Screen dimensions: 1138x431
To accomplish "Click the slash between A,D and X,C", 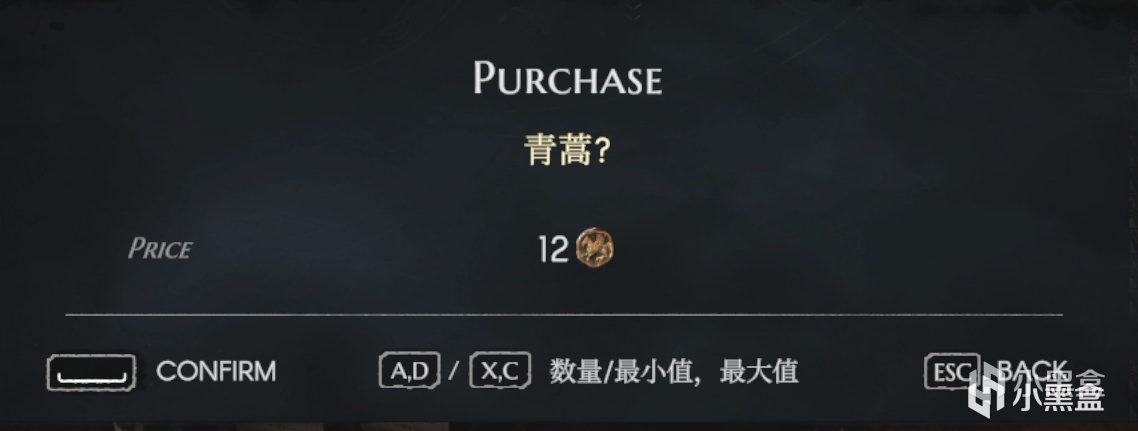I will click(454, 372).
